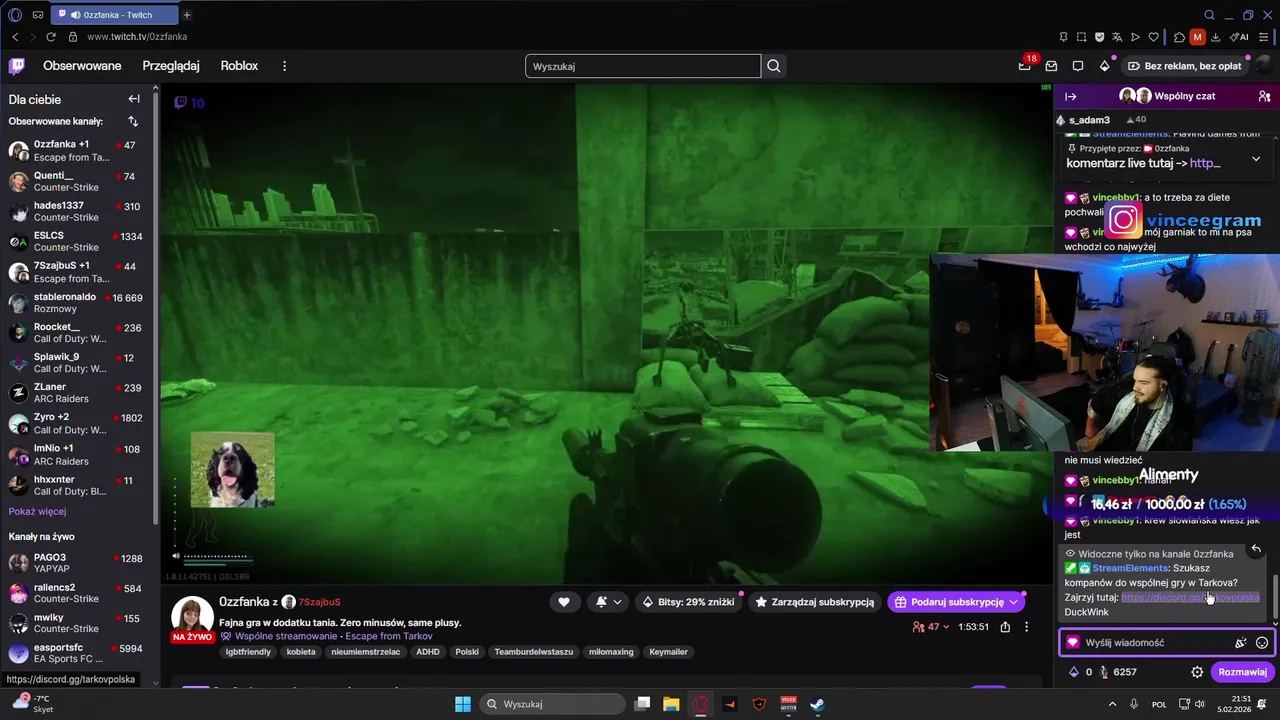This screenshot has width=1280, height=720.
Task: Open the browser AI assistant button
Action: coord(1240,37)
